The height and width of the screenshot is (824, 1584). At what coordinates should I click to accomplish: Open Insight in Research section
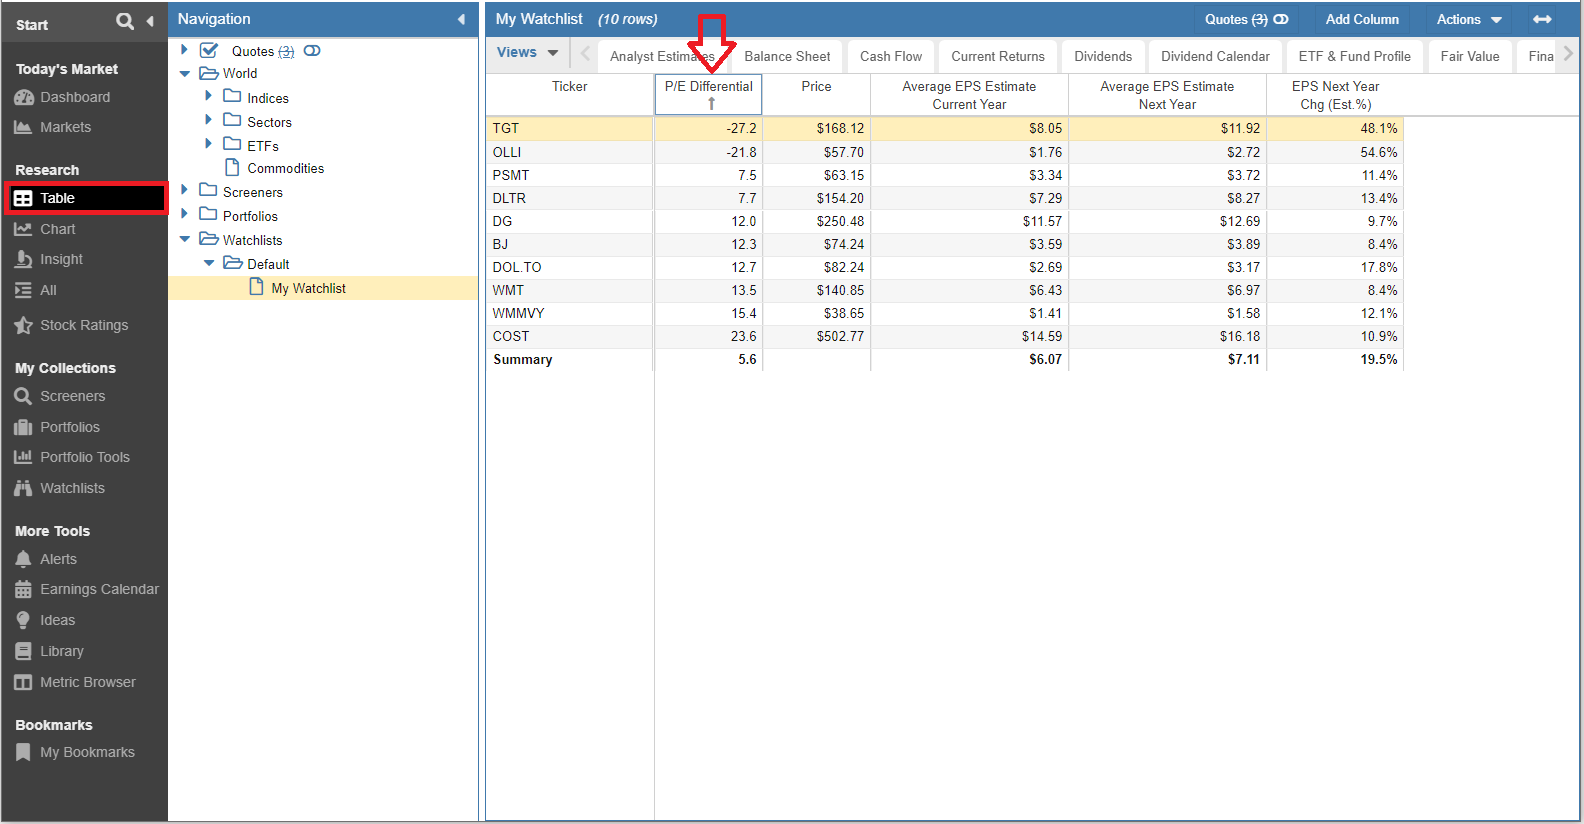click(x=61, y=259)
